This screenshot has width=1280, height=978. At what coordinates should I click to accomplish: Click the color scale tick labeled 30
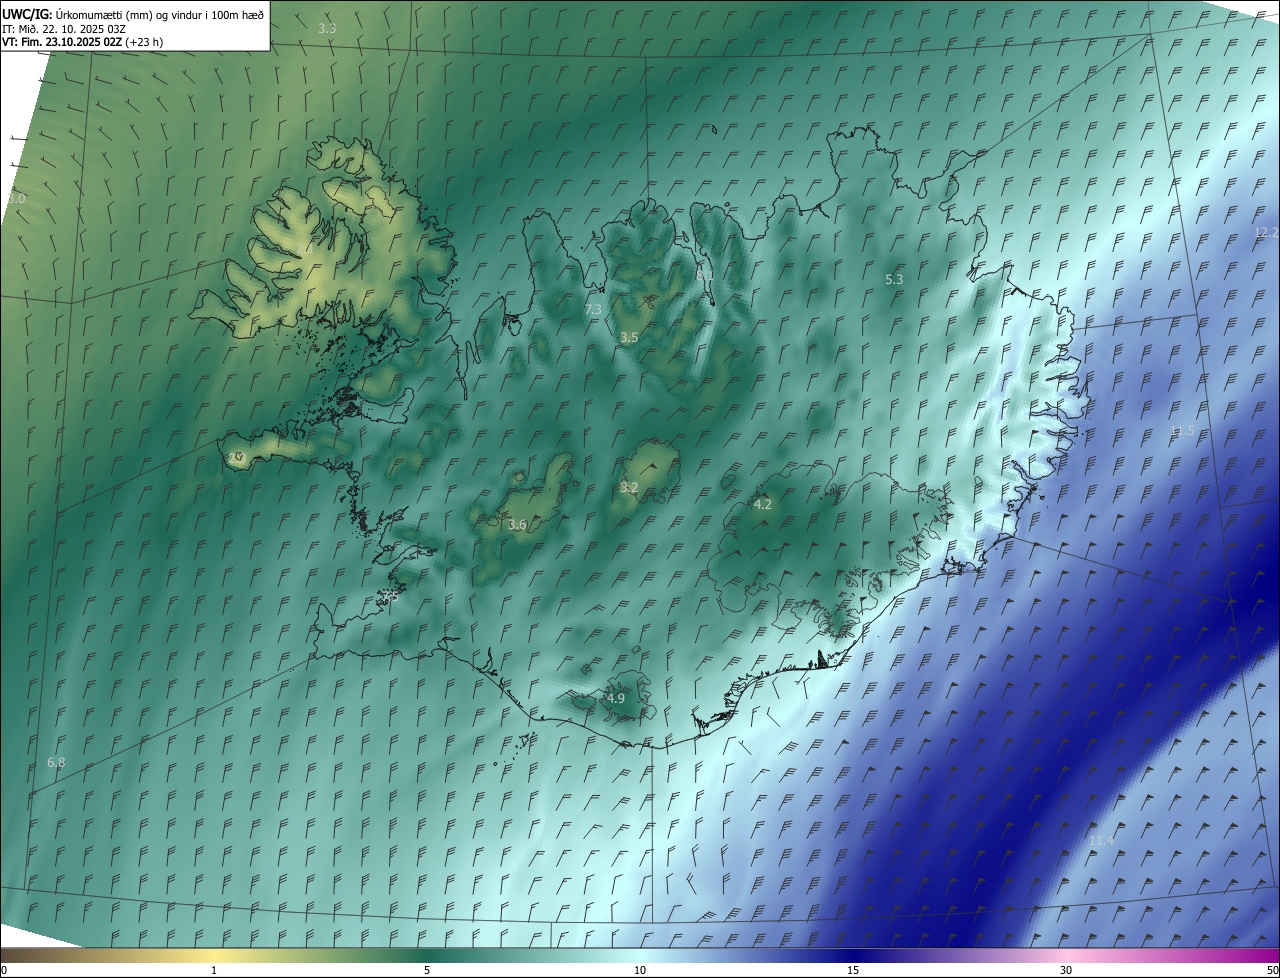tap(1066, 970)
